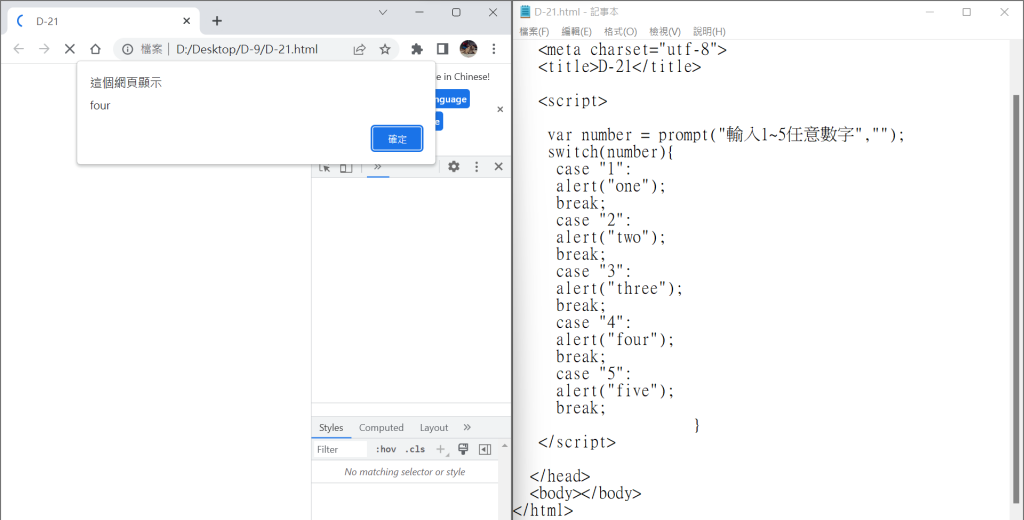Screen dimensions: 1024x520
Task: Close the D-21 browser tab
Action: click(x=186, y=21)
